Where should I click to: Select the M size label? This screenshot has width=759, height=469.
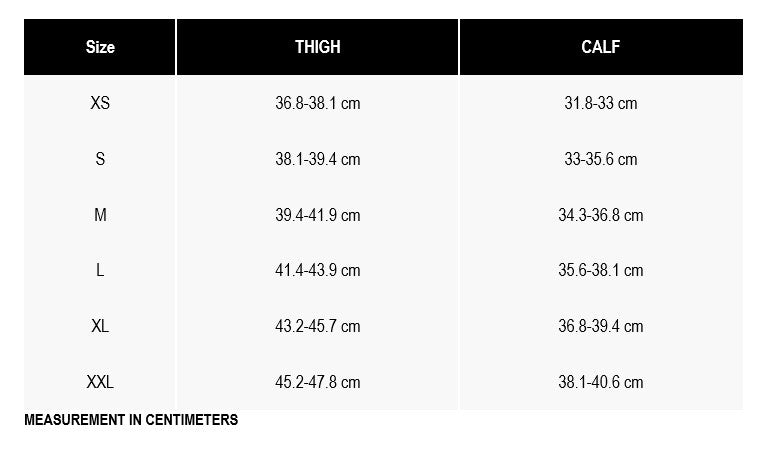tap(100, 215)
